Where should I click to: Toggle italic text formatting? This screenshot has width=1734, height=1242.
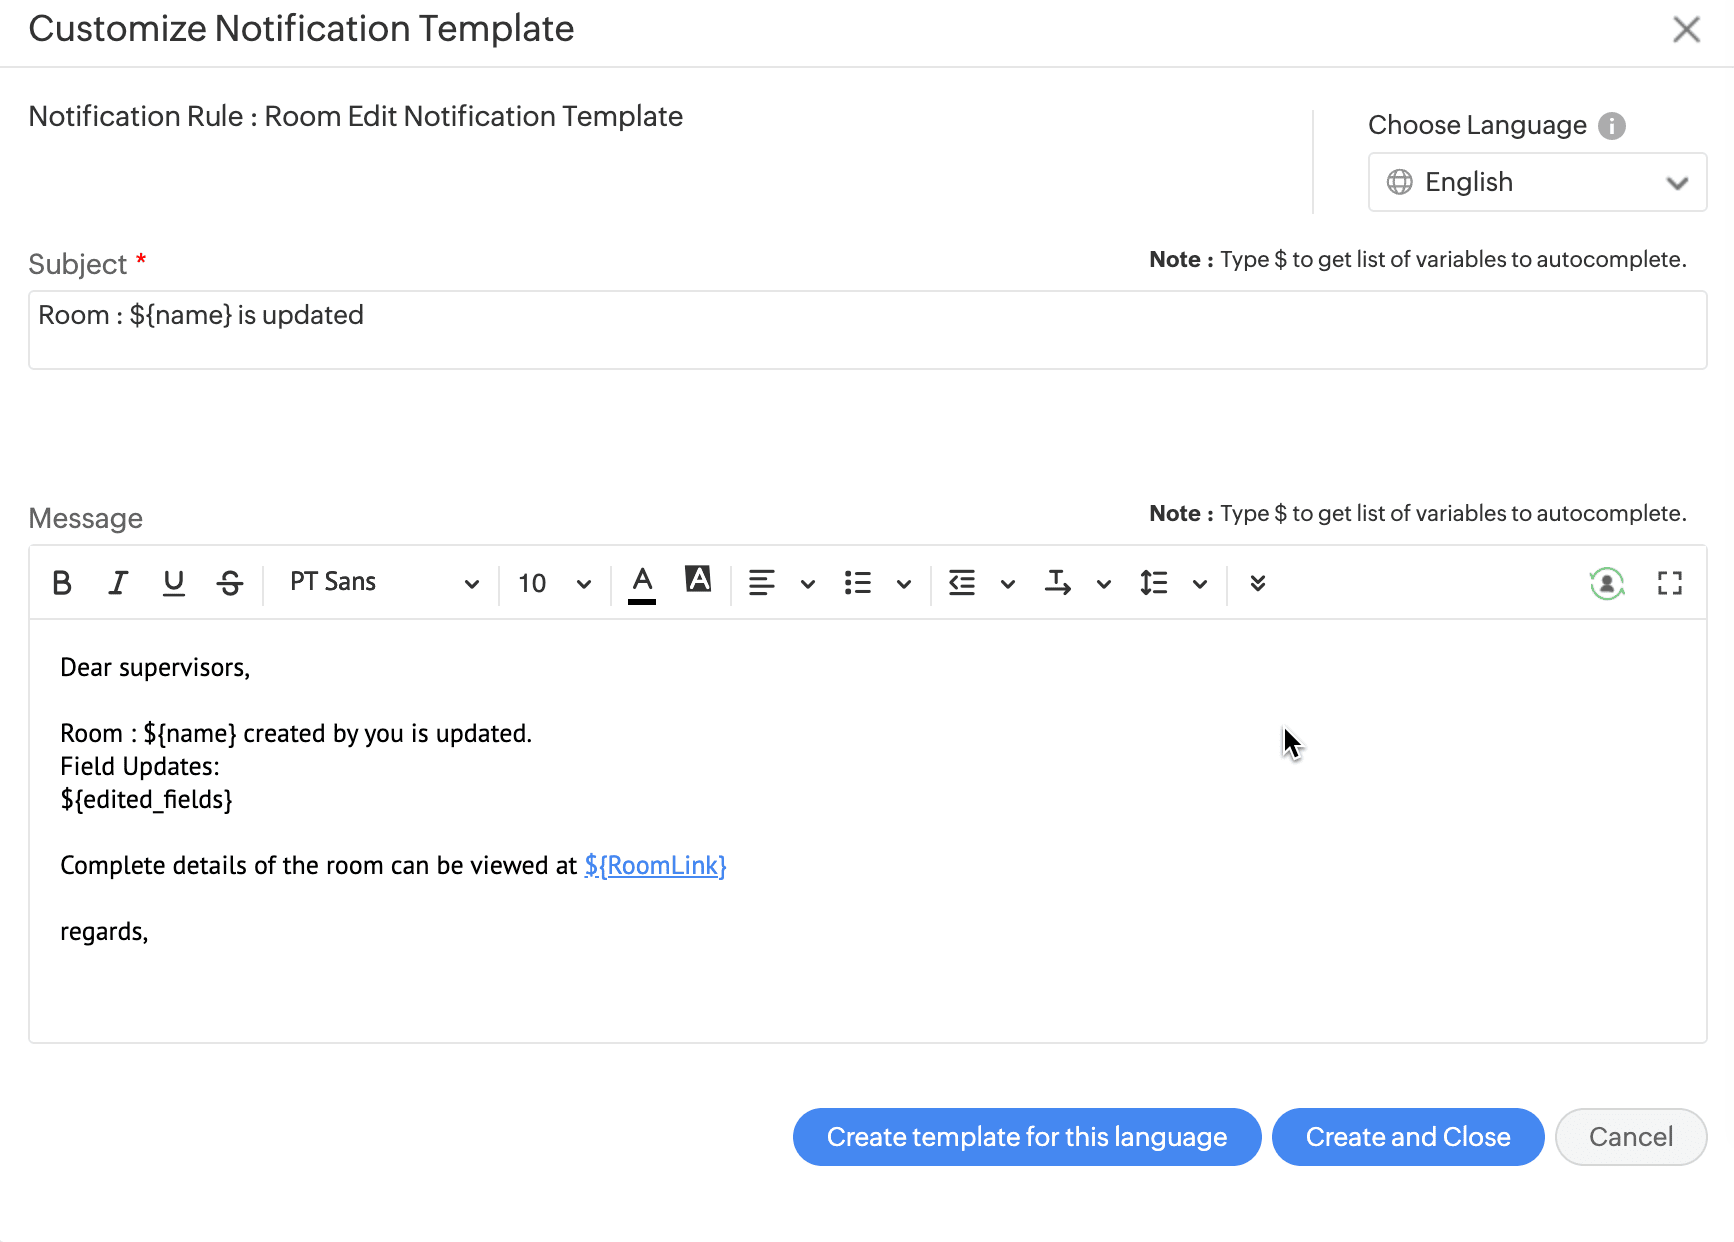tap(118, 583)
